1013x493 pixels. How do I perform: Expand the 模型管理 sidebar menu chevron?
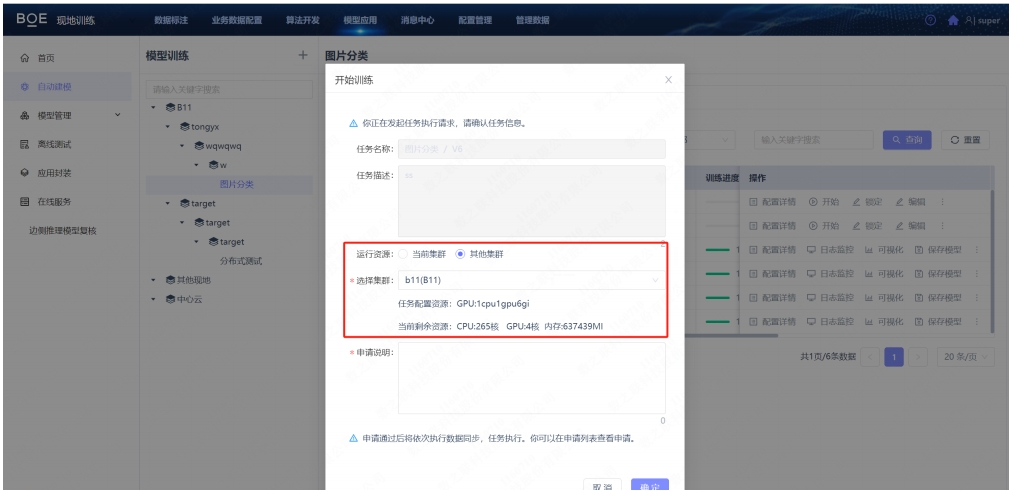coord(119,115)
